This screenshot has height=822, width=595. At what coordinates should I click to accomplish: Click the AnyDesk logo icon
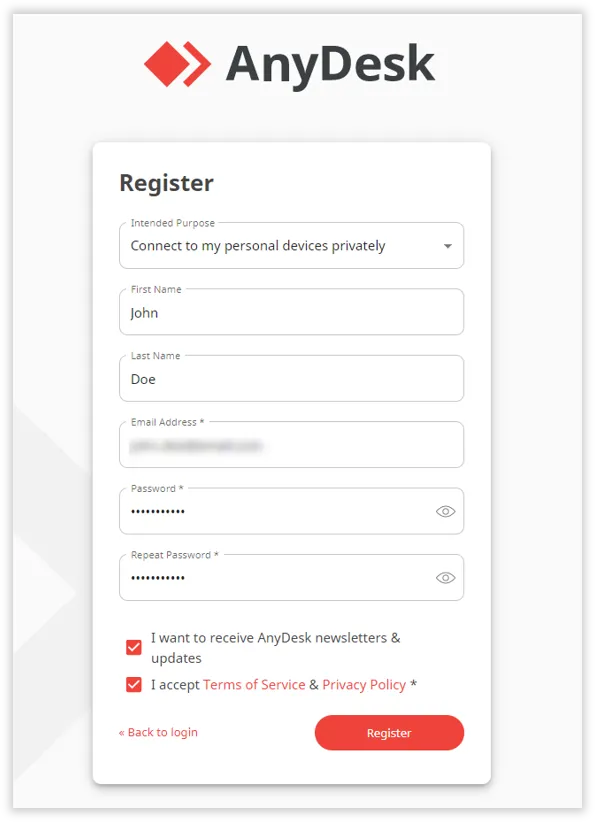(x=178, y=63)
